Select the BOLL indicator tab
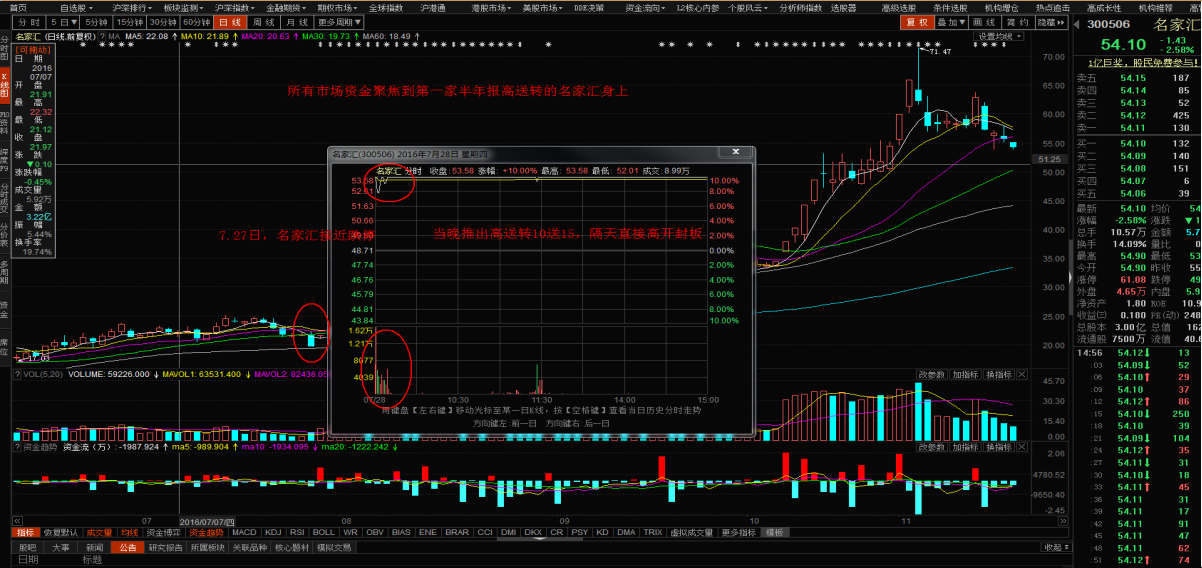This screenshot has height=568, width=1202. [323, 532]
